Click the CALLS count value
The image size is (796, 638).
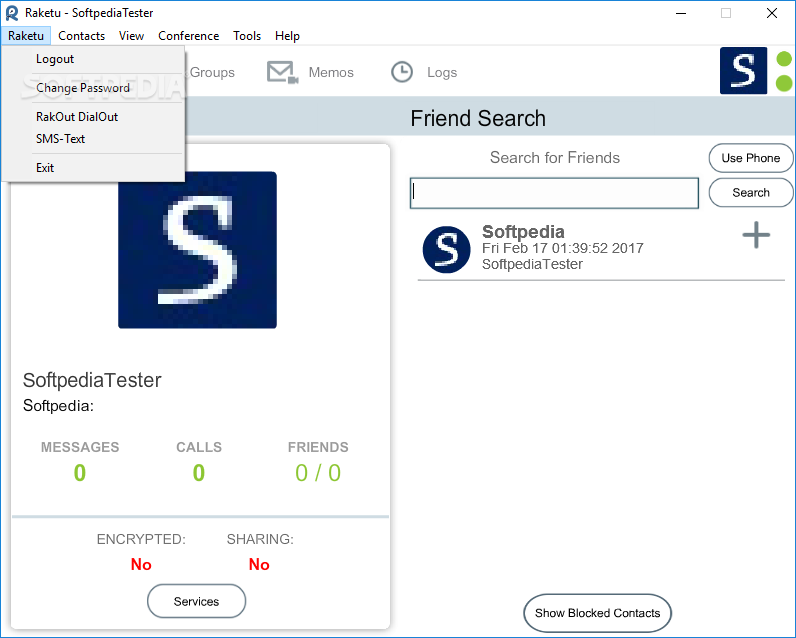pyautogui.click(x=198, y=473)
